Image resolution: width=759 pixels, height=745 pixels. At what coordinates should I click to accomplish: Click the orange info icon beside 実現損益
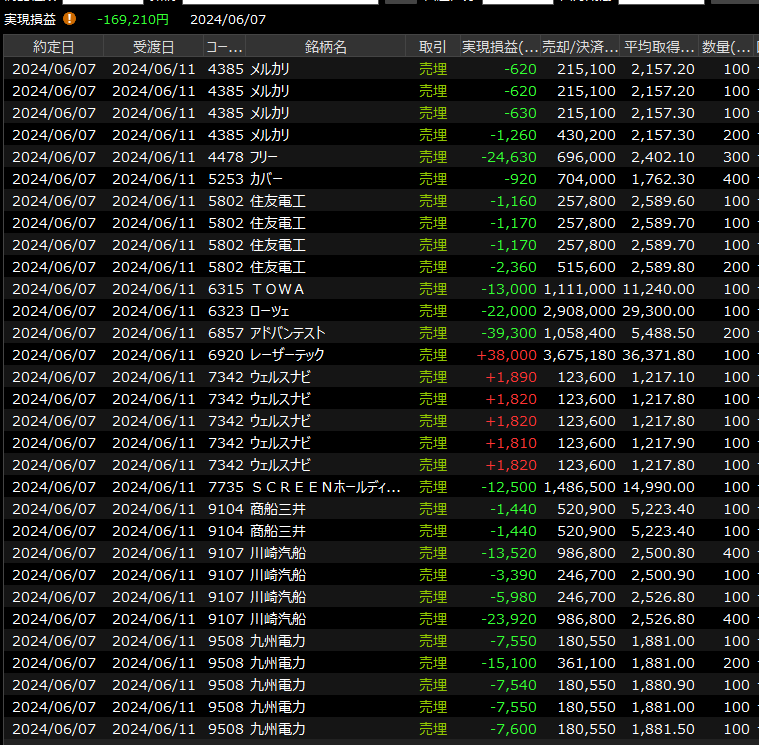tap(69, 19)
